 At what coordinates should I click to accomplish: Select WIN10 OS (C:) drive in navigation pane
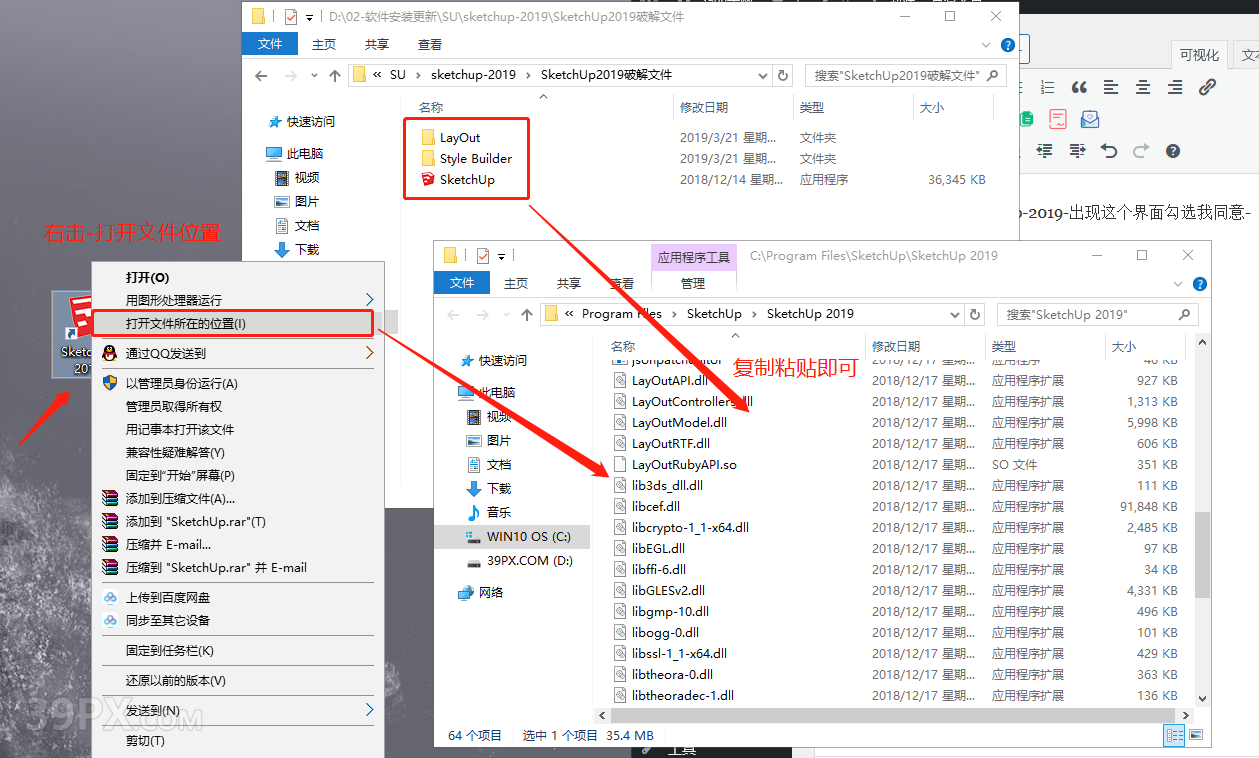(x=528, y=537)
